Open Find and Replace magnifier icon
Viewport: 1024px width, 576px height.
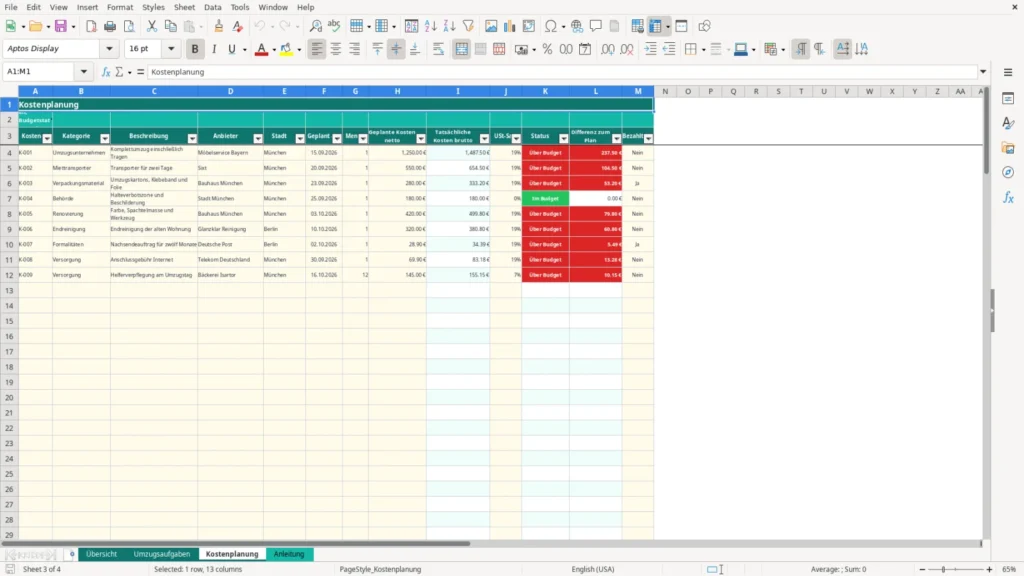315,26
